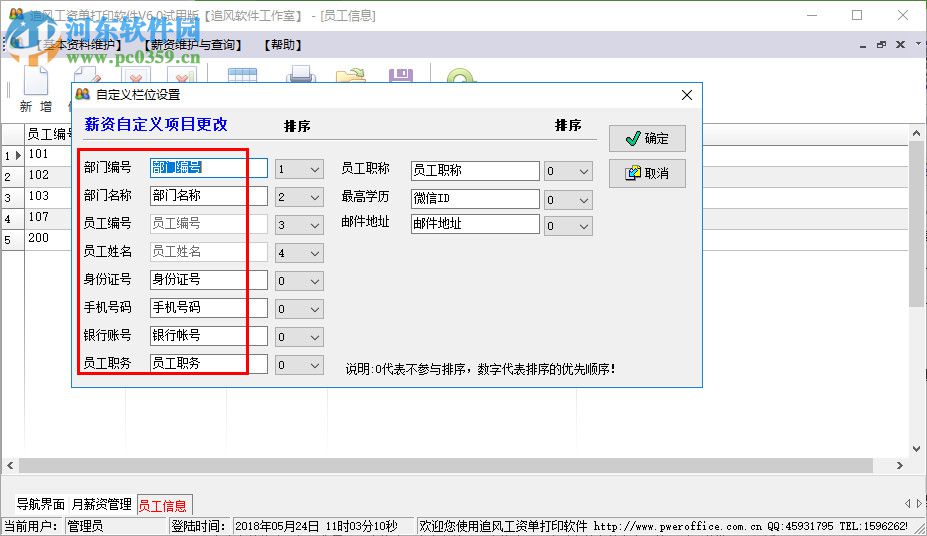Click the row header number 1
This screenshot has width=927, height=536.
[x=12, y=156]
